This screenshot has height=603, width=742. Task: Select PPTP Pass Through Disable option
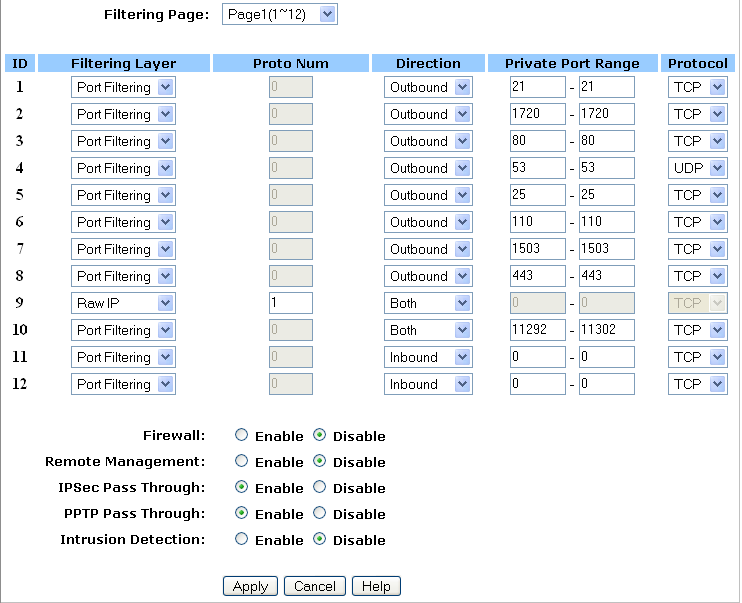click(x=319, y=513)
